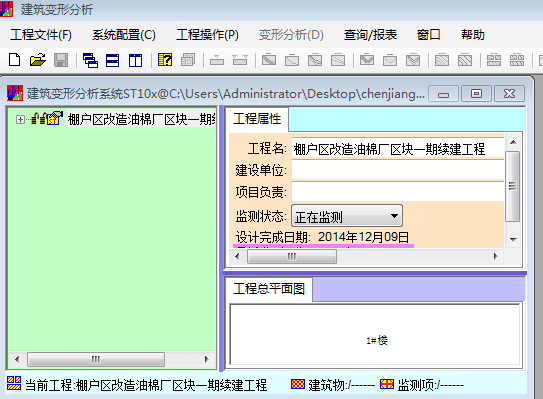Viewport: 543px width, 399px height.
Task: Click the red 建筑物 status bar icon
Action: click(x=298, y=384)
